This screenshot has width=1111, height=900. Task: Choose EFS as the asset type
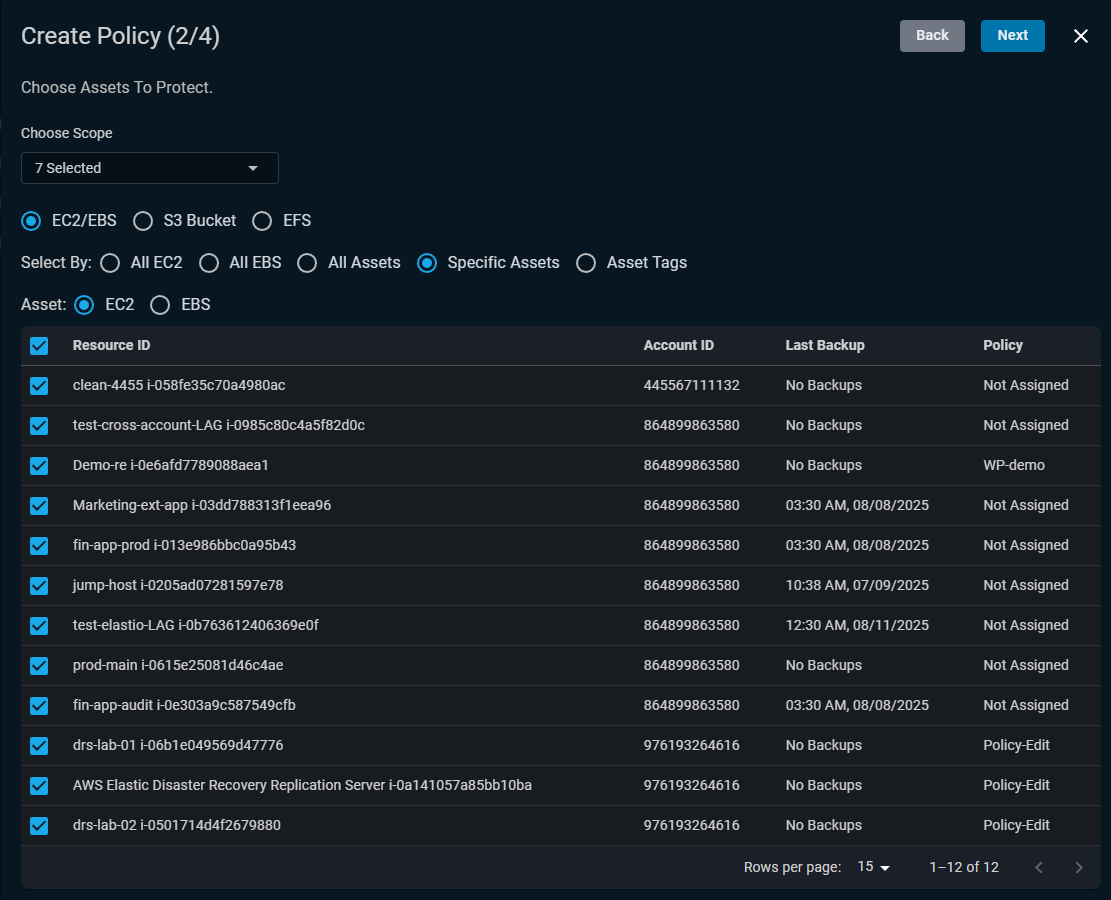261,220
